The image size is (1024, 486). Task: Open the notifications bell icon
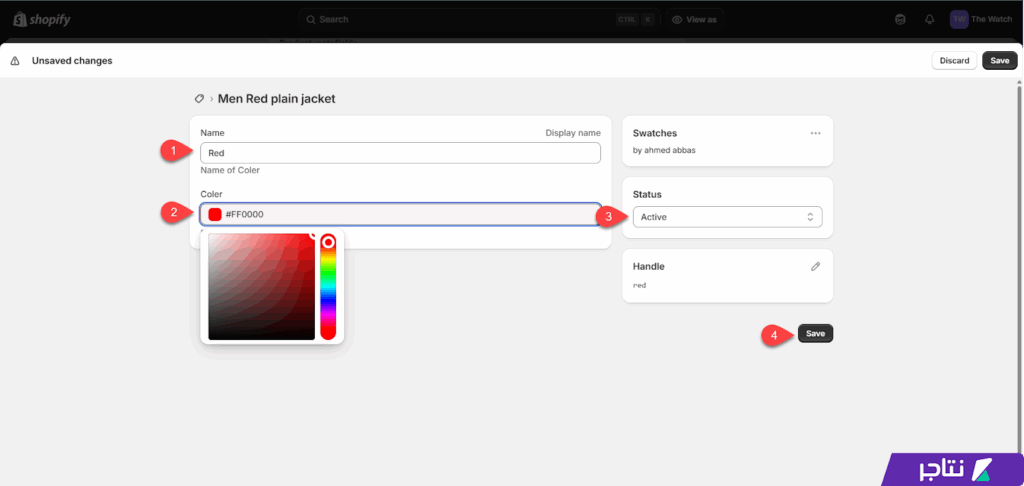tap(929, 19)
